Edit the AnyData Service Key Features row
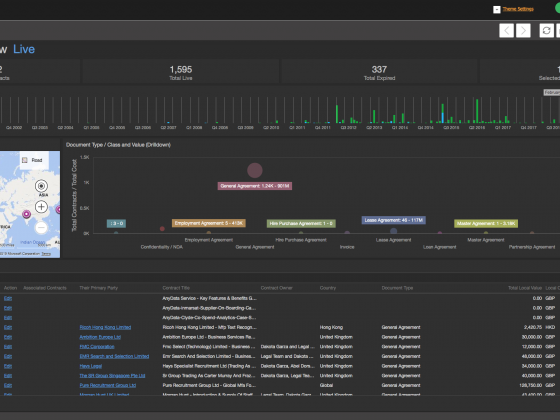 8,298
